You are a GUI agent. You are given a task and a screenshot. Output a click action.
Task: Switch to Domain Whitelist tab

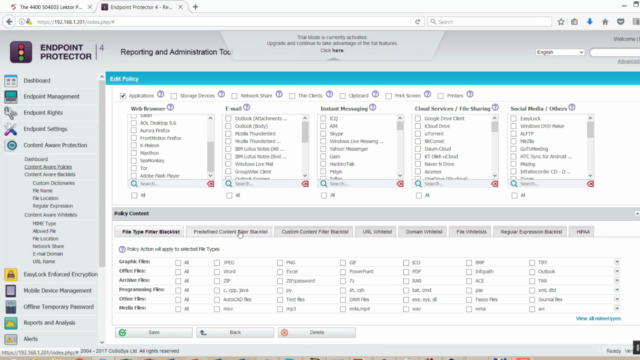tap(424, 231)
